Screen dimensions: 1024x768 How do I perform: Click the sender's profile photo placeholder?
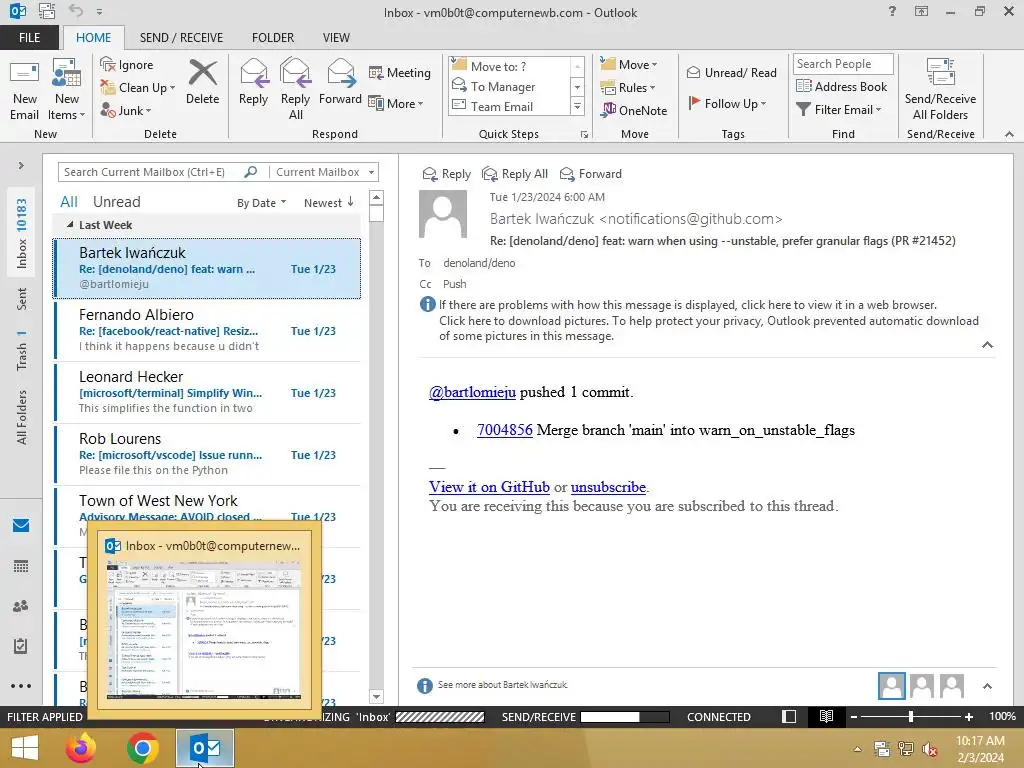coord(443,214)
